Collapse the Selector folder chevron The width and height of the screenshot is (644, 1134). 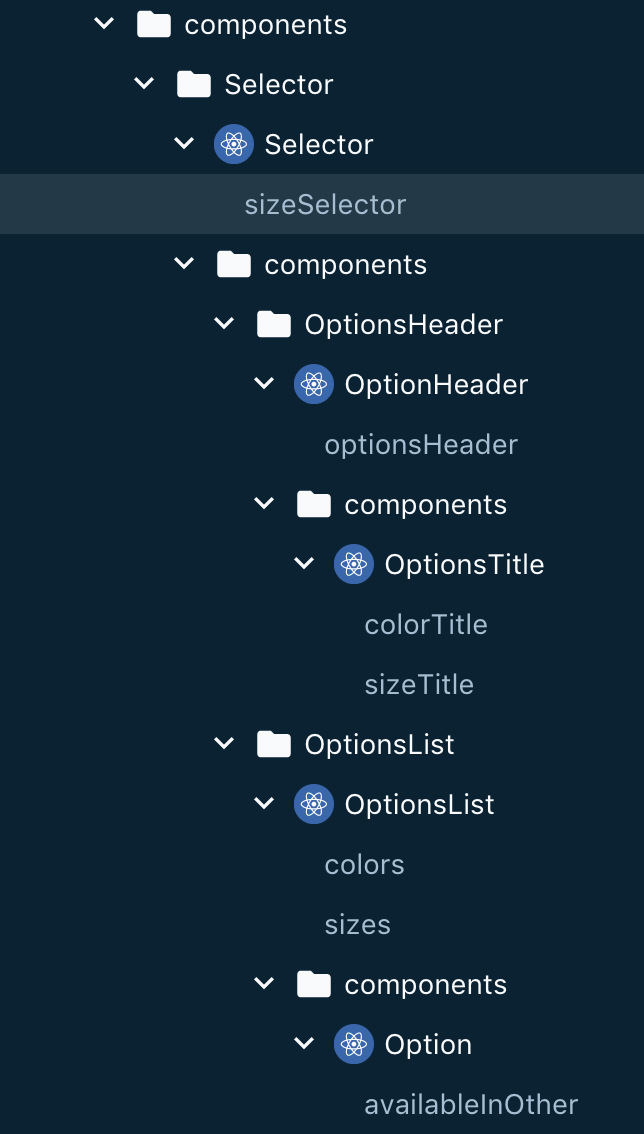pos(144,84)
